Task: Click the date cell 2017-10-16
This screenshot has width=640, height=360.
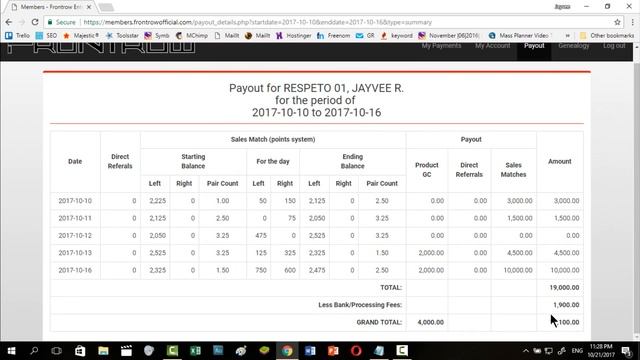Action: 75,270
